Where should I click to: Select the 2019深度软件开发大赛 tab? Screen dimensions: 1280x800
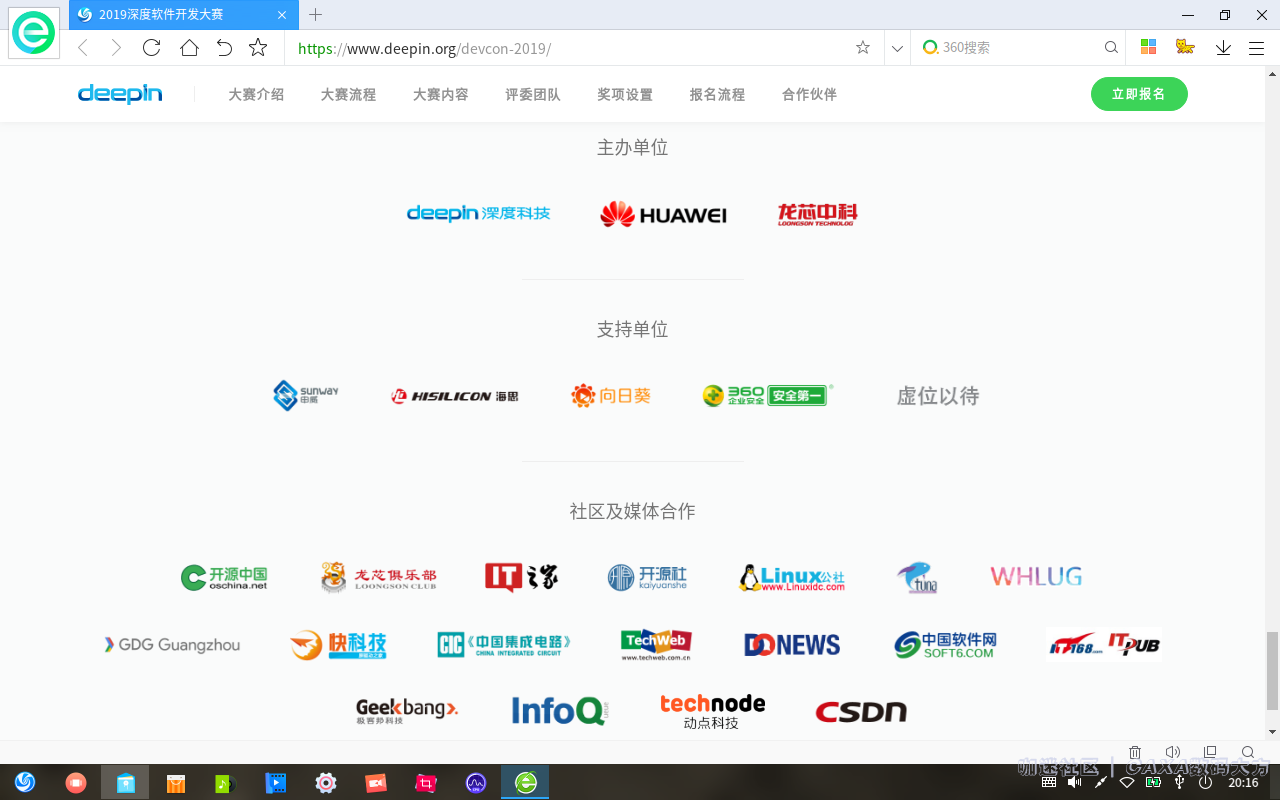[183, 15]
